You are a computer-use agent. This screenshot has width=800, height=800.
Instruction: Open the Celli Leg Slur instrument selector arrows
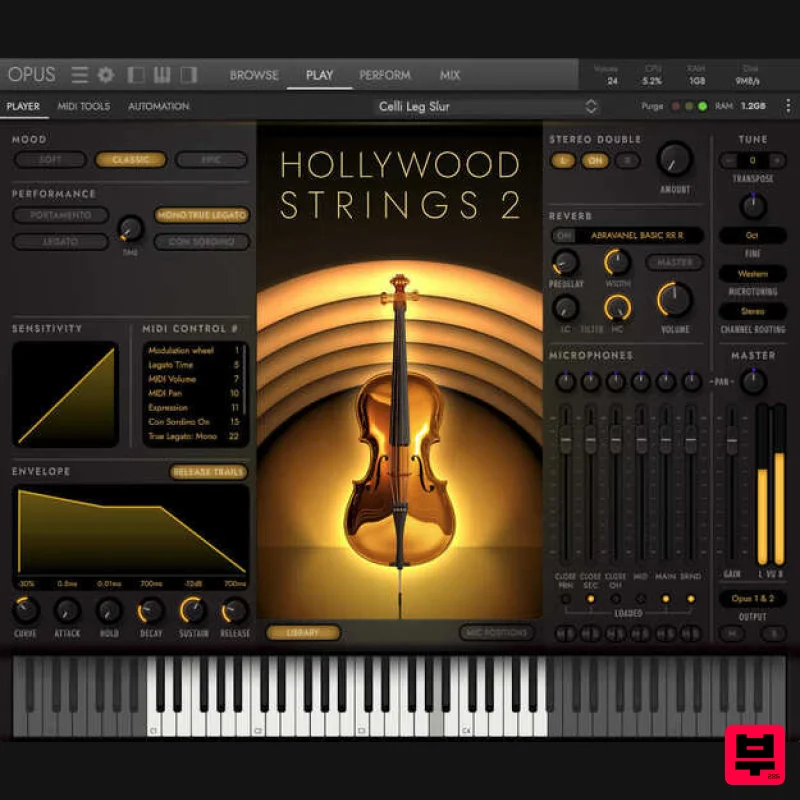(591, 107)
